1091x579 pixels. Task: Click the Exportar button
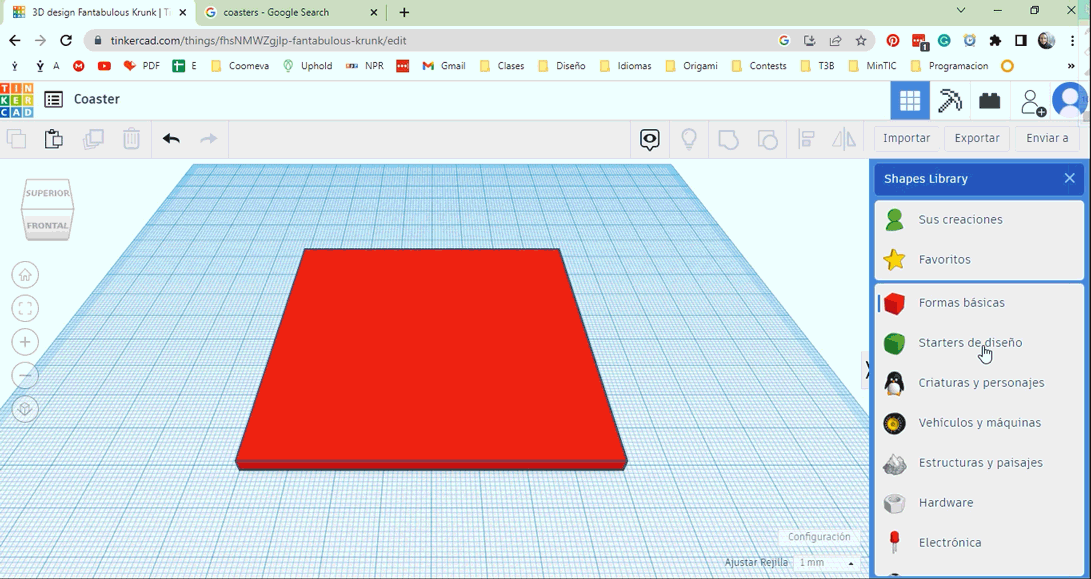click(x=976, y=138)
